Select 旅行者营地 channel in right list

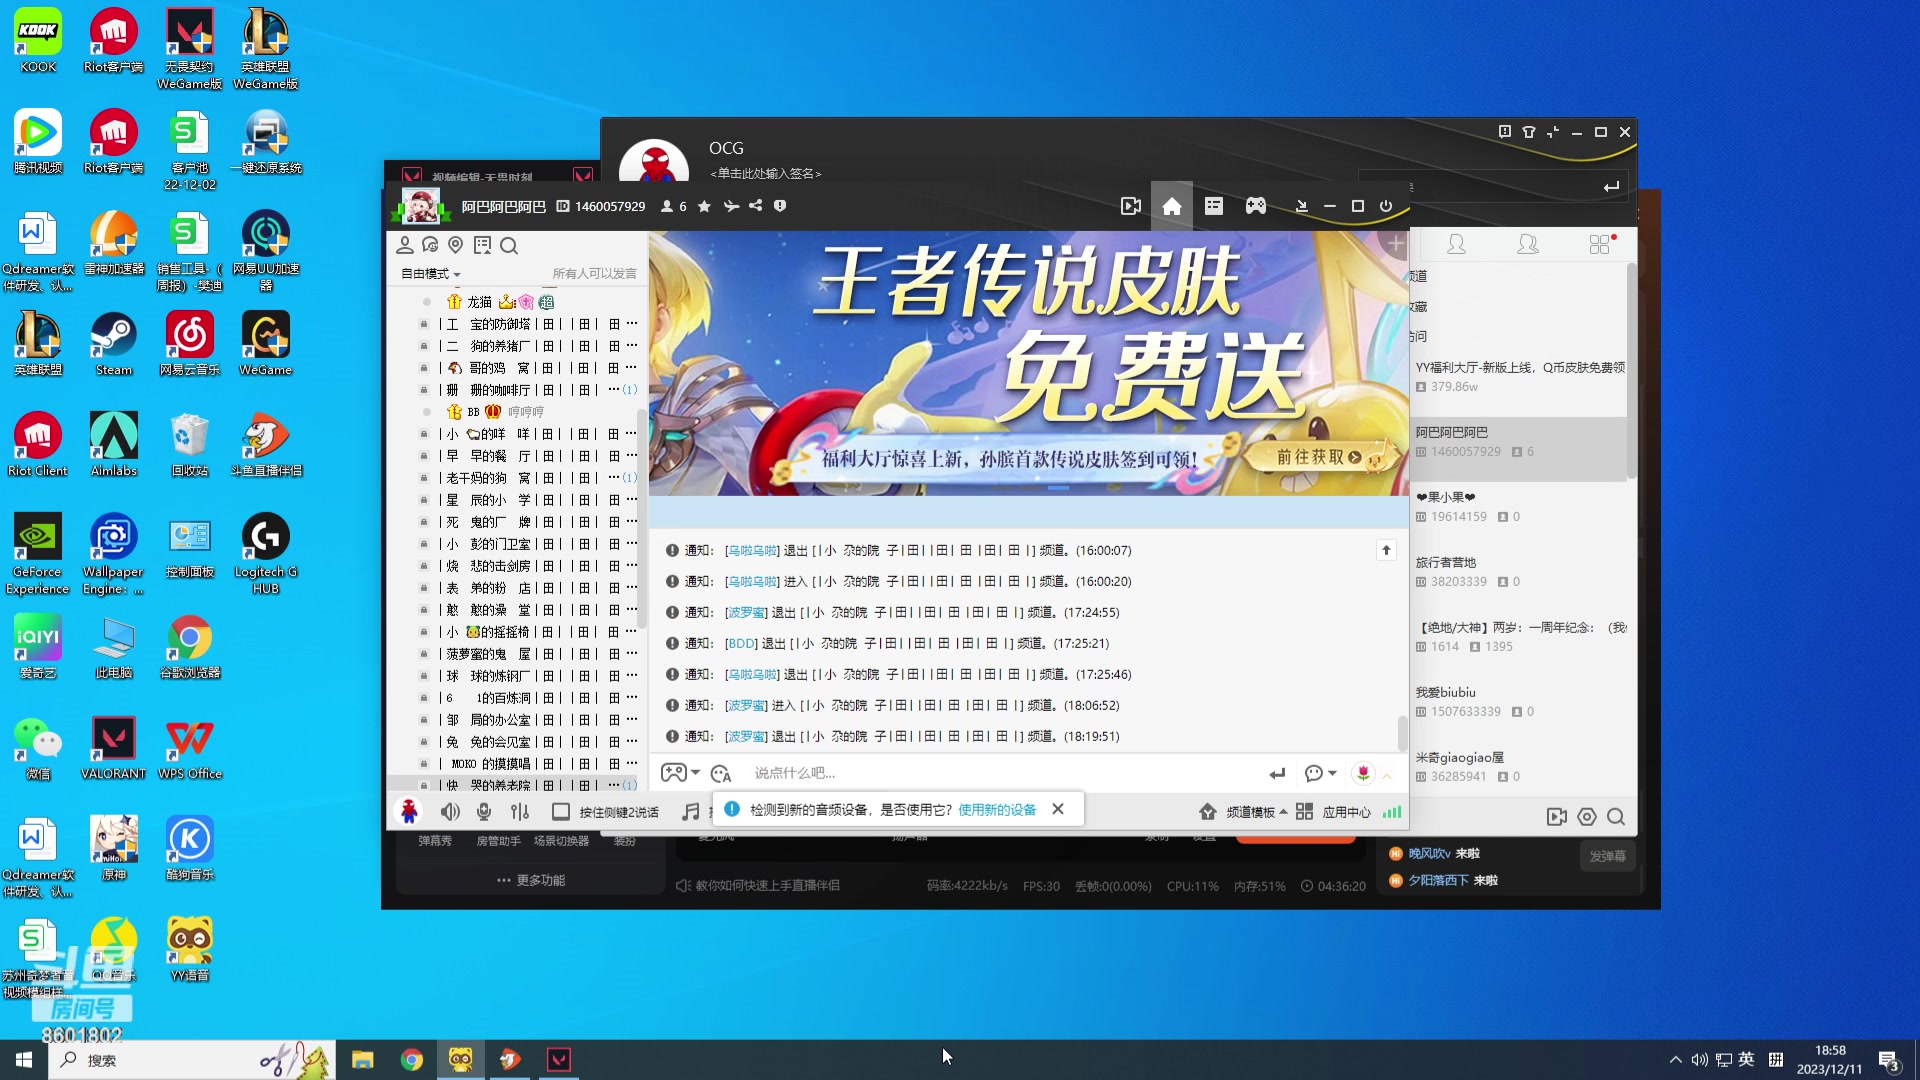pyautogui.click(x=1518, y=572)
